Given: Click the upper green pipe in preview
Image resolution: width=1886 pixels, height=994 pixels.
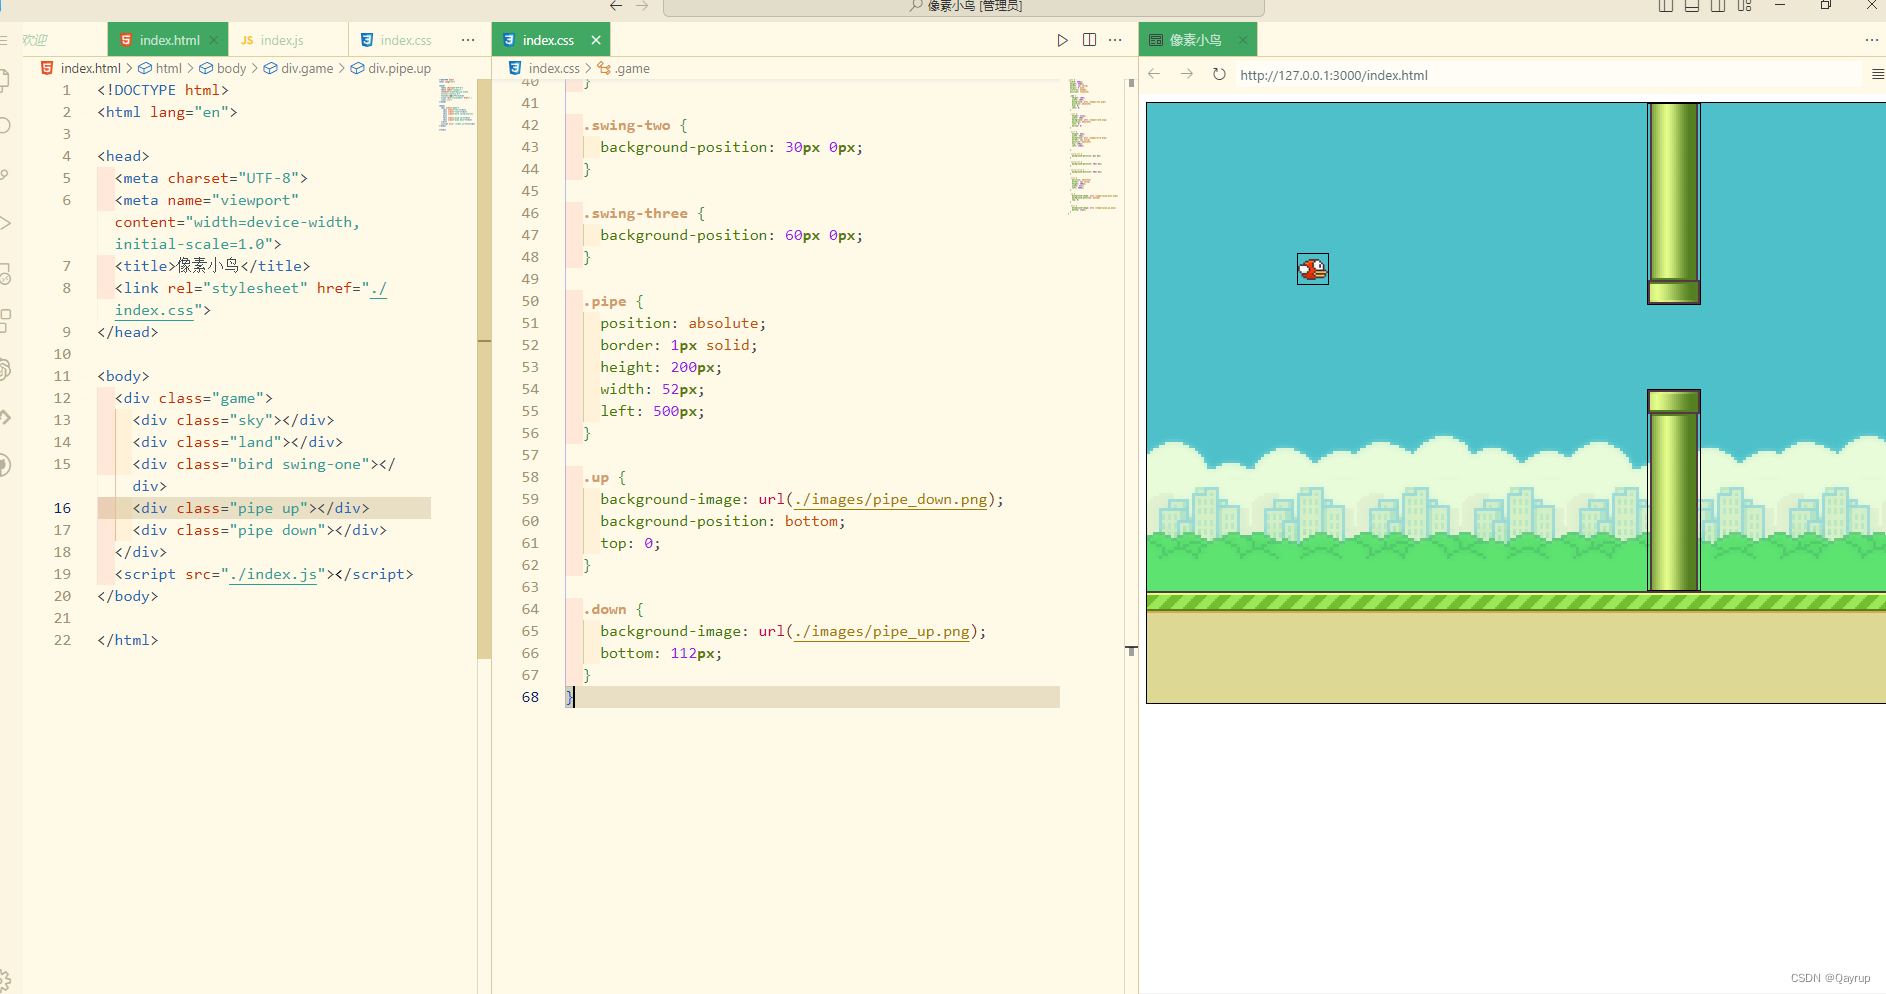Looking at the screenshot, I should [1673, 203].
